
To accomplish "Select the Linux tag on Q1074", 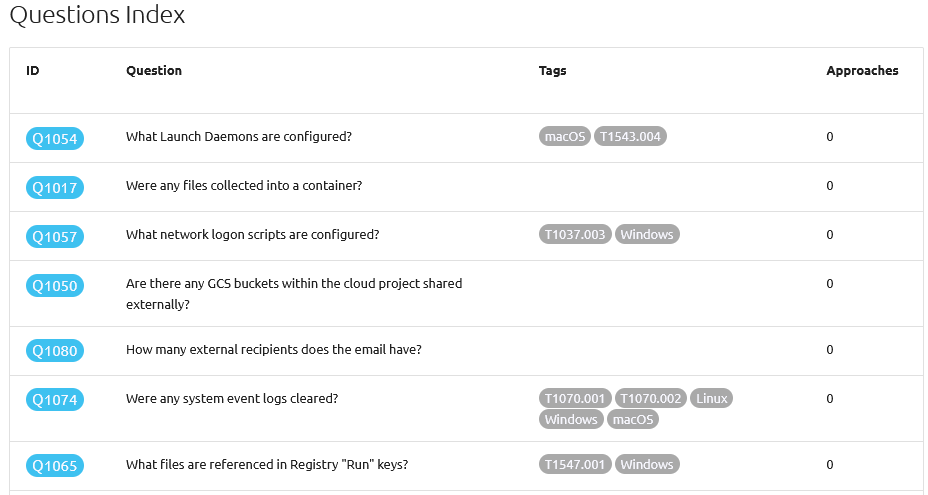I will tap(711, 398).
